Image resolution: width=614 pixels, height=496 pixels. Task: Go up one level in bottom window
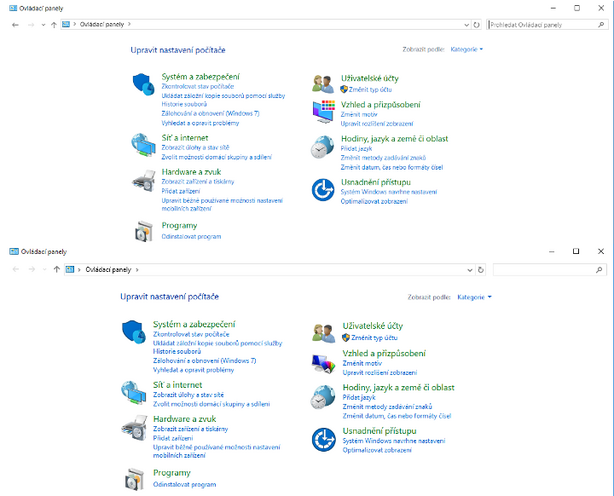coord(57,269)
